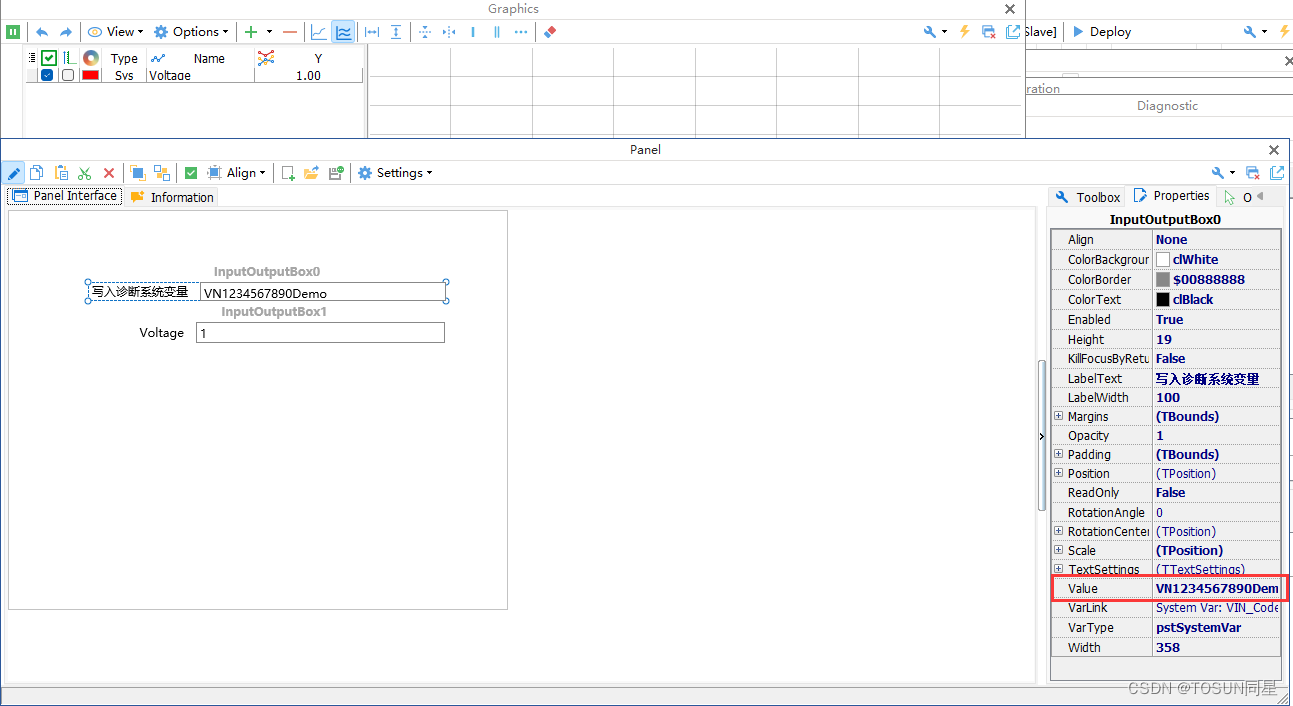Click the Deploy button
The width and height of the screenshot is (1293, 706).
tap(1101, 32)
